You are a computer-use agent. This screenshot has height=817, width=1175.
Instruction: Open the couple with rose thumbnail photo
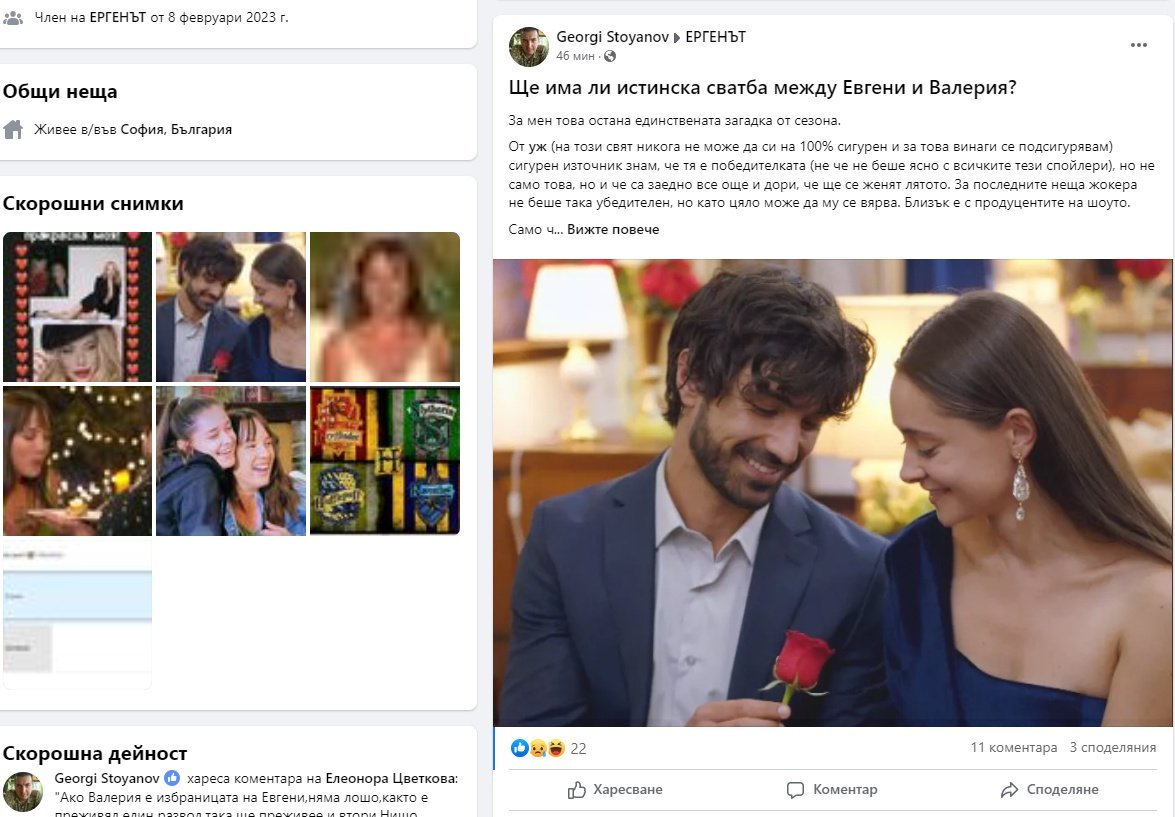[231, 307]
